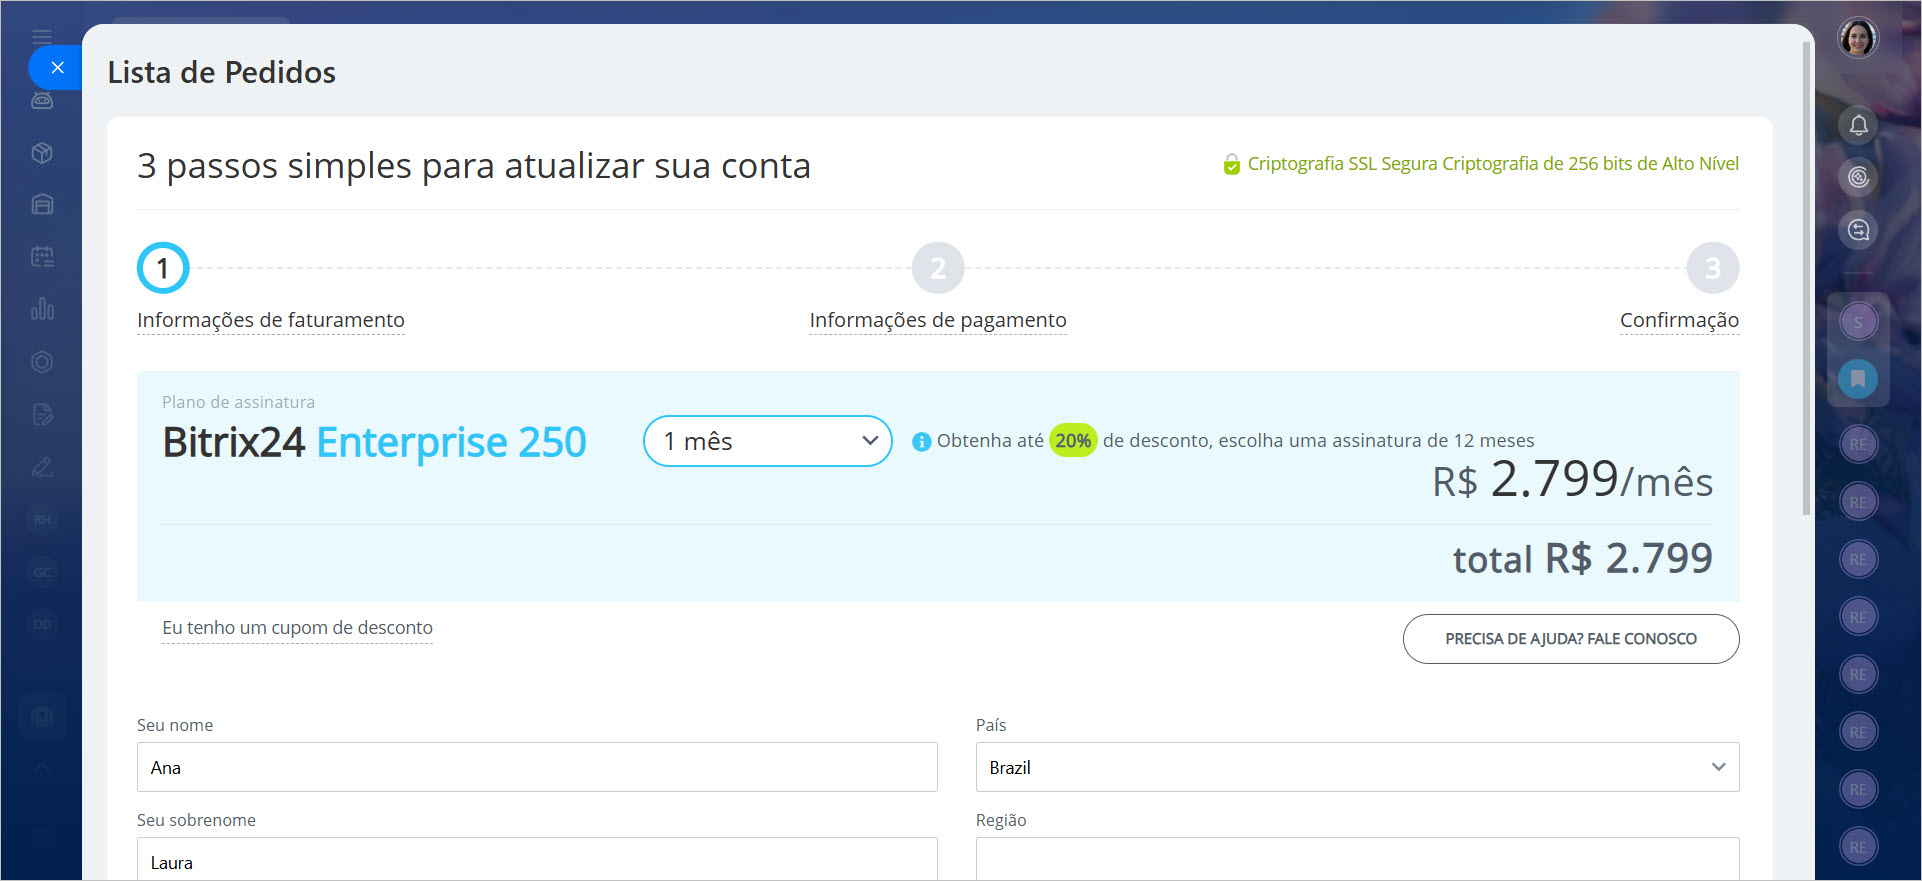Go to Confirmação step

[1679, 320]
